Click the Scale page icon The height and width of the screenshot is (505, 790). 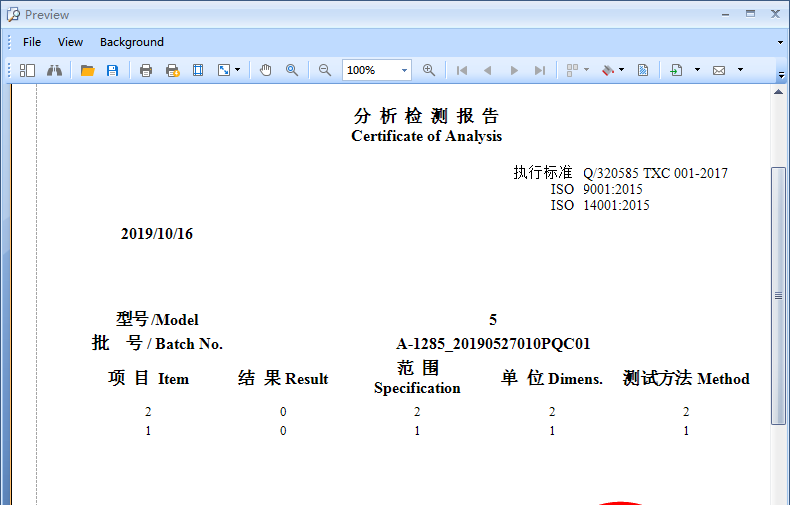224,70
